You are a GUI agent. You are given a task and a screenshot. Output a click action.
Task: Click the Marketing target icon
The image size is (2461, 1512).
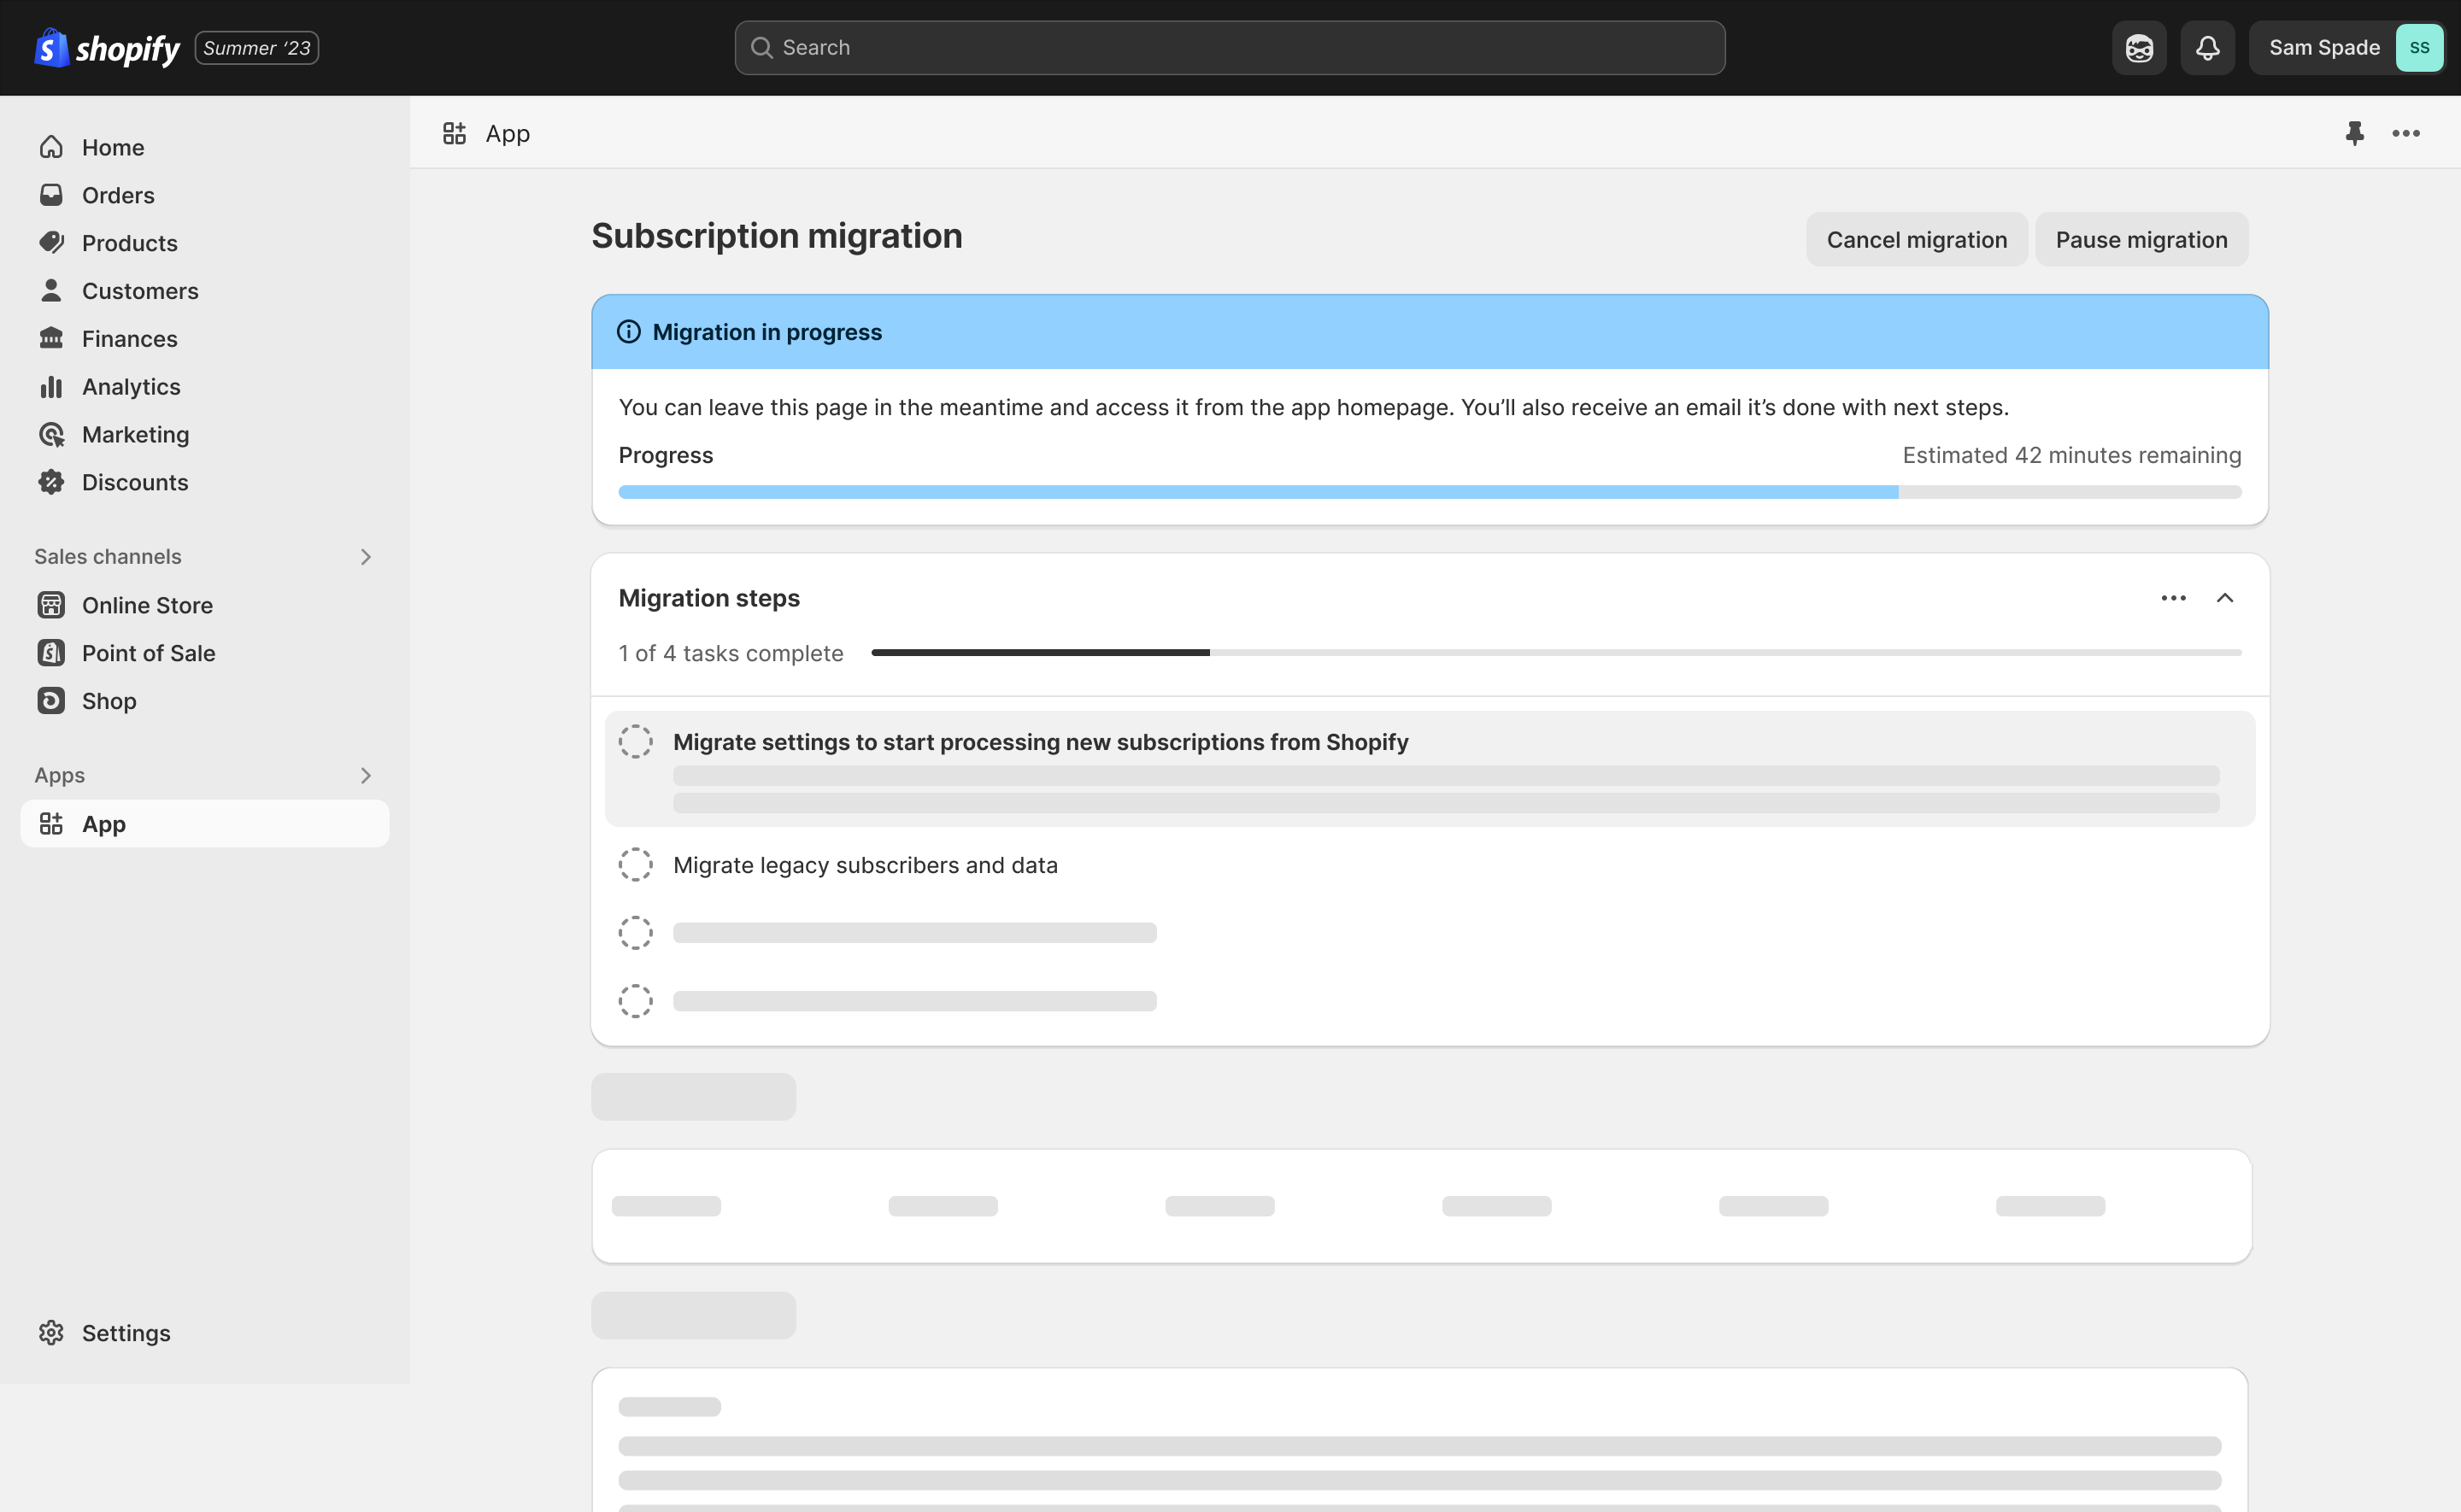(x=51, y=435)
